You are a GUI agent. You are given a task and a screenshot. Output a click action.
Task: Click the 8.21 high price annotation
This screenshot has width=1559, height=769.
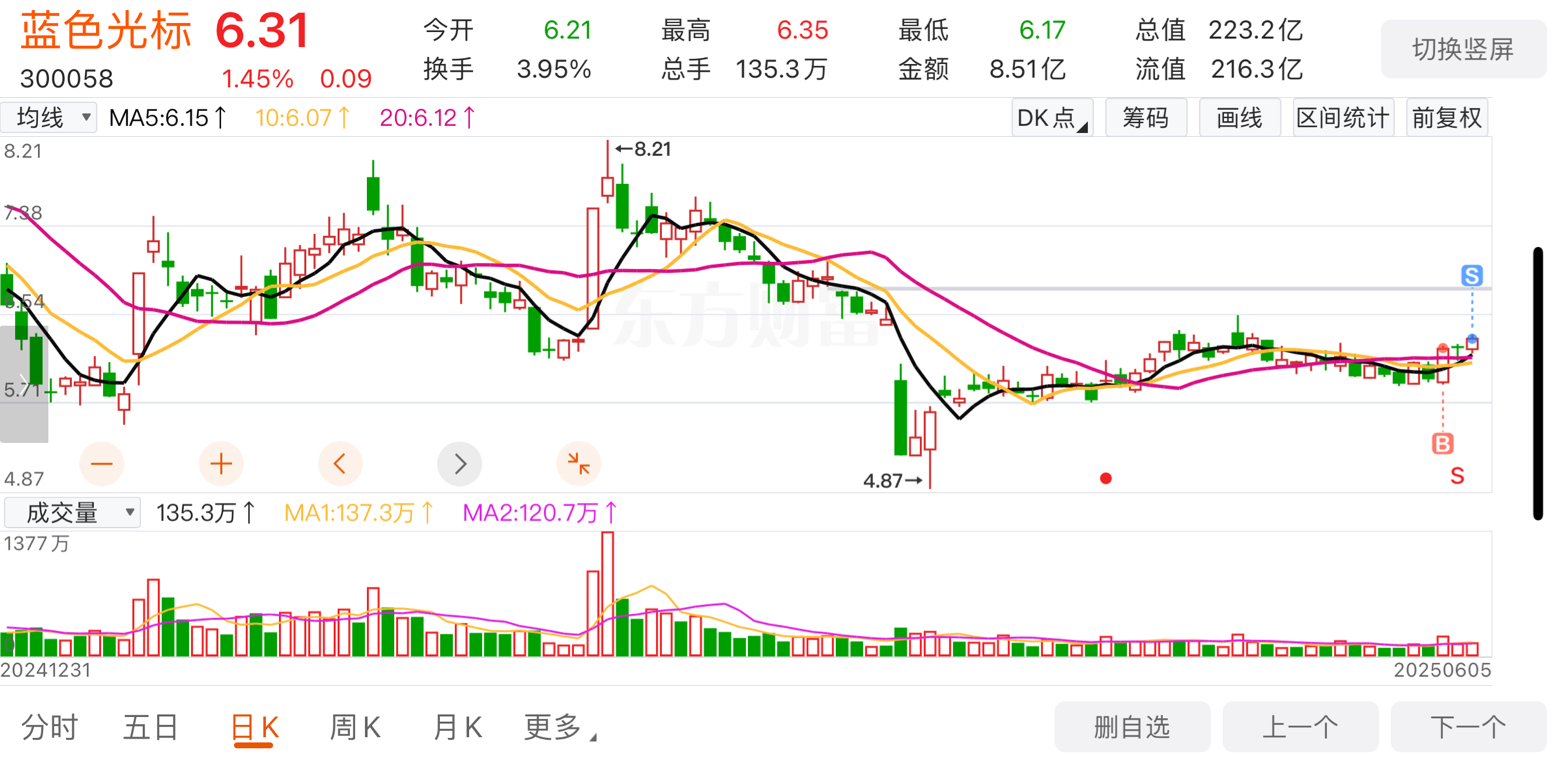coord(643,150)
